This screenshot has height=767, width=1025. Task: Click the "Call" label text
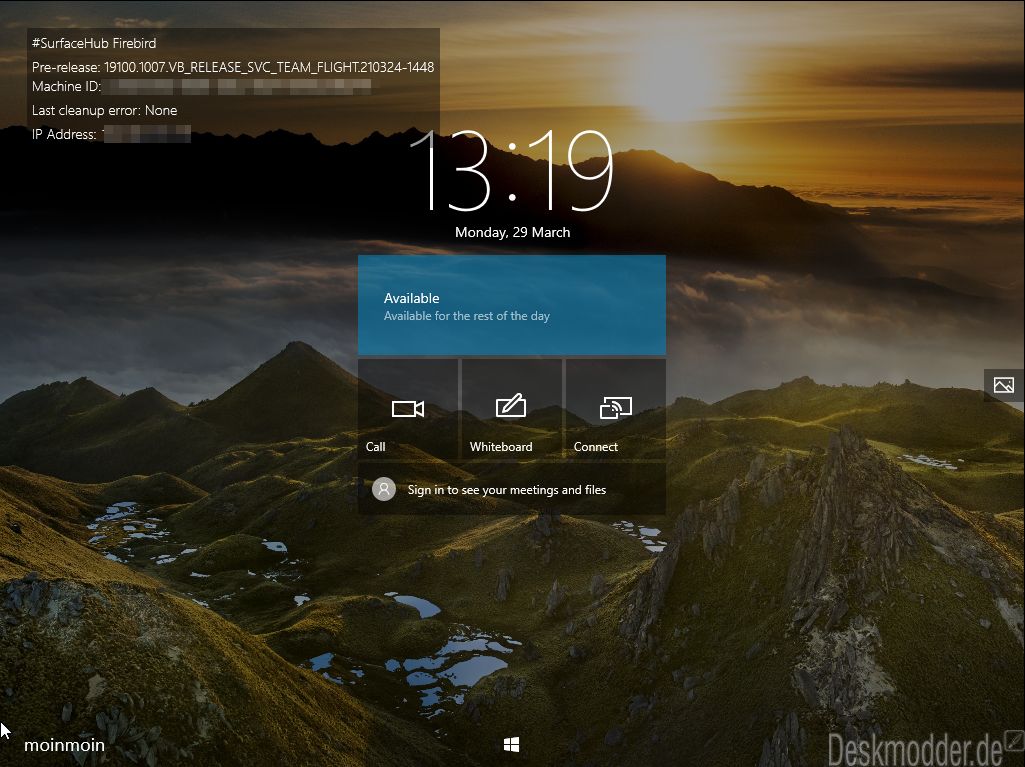375,447
